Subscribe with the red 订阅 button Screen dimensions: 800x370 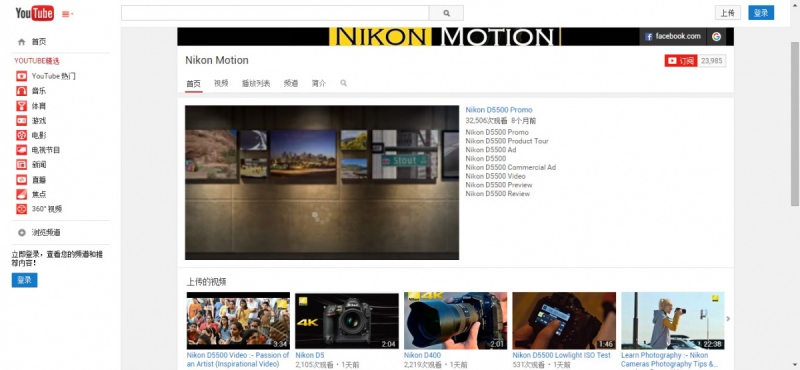coord(681,61)
